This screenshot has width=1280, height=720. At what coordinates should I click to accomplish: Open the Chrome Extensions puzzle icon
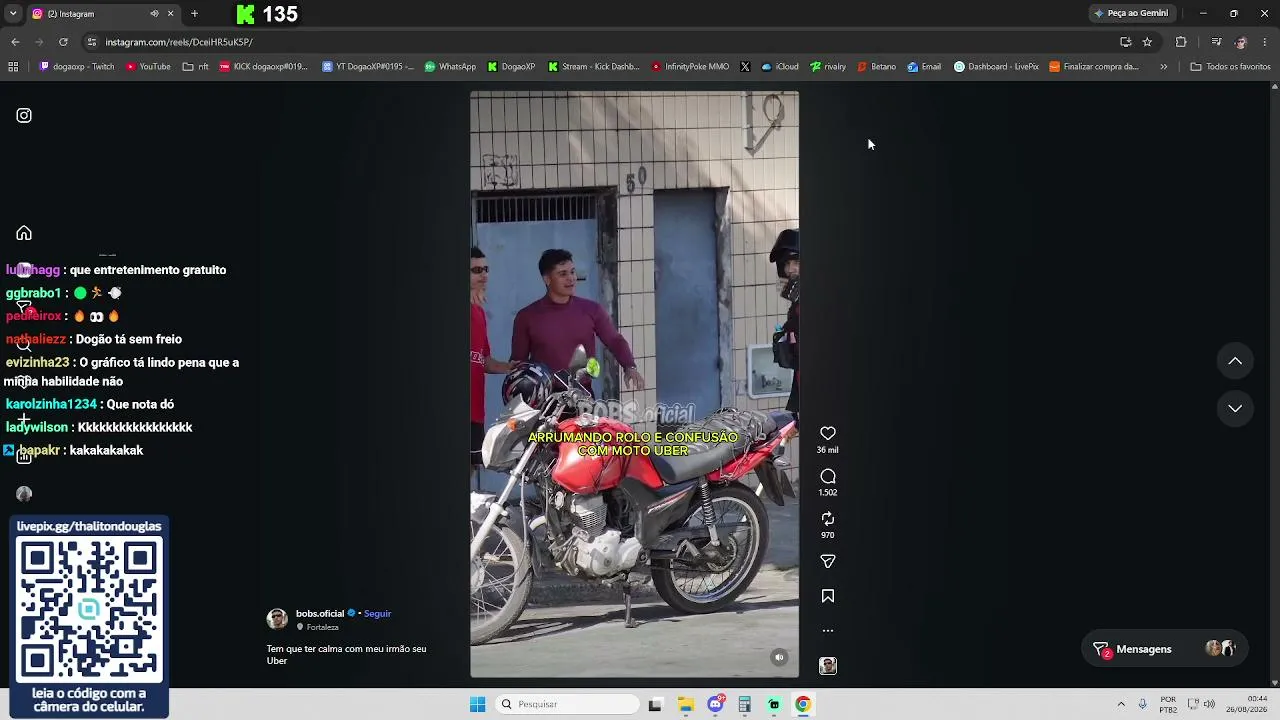pos(1181,42)
